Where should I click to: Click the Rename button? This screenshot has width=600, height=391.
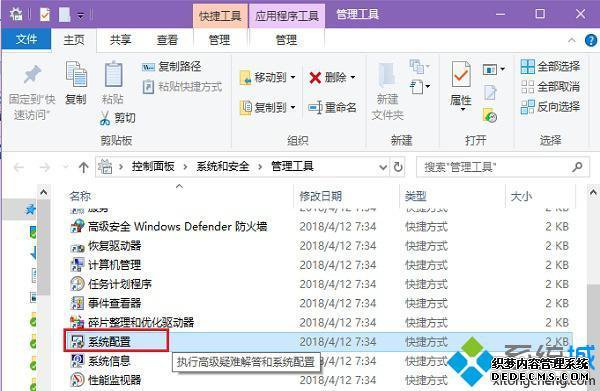click(x=332, y=108)
